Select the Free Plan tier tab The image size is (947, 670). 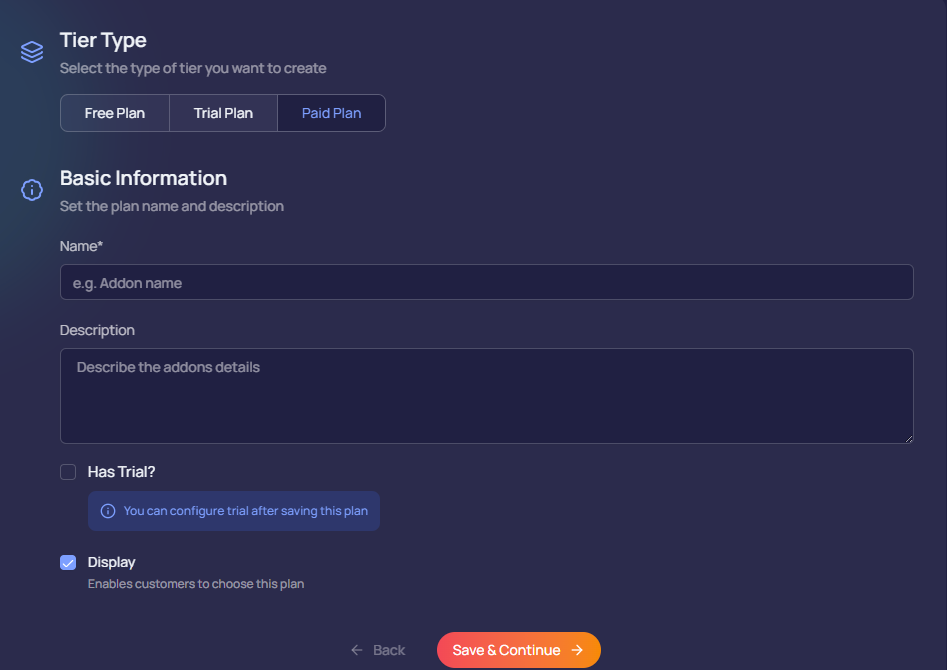click(115, 113)
